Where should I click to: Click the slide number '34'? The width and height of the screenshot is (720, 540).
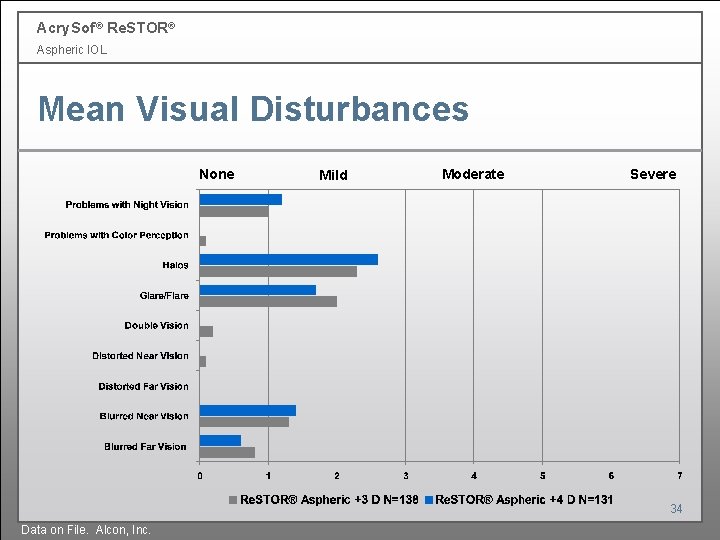(x=676, y=509)
